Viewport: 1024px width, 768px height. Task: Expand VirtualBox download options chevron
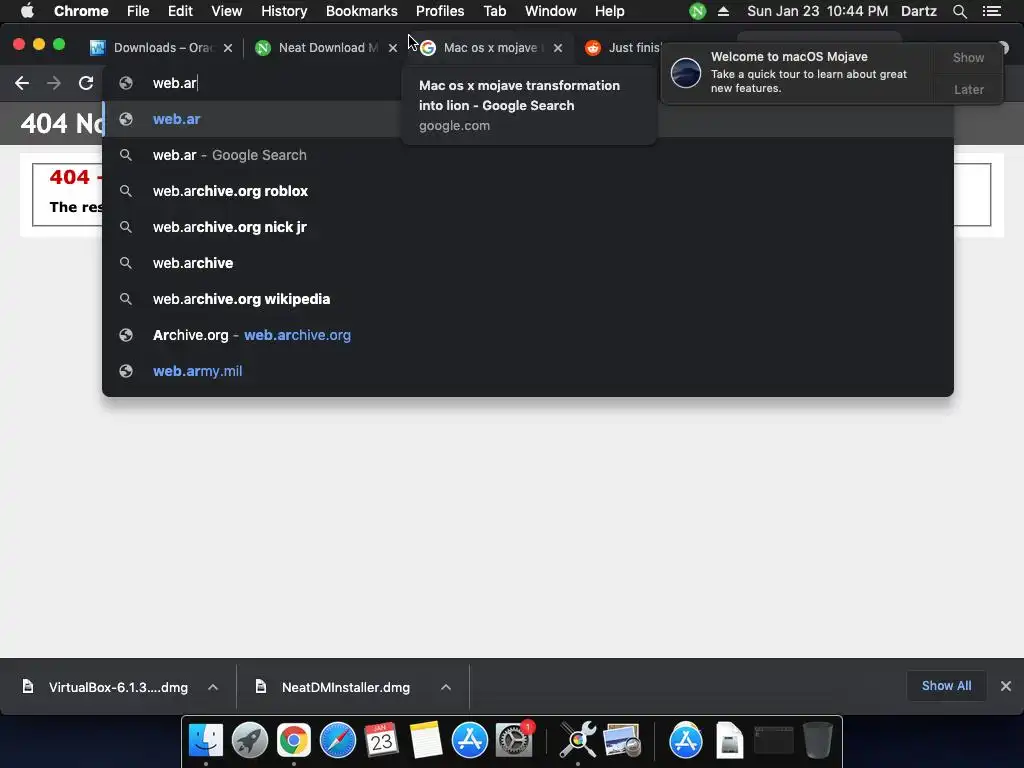pos(213,687)
